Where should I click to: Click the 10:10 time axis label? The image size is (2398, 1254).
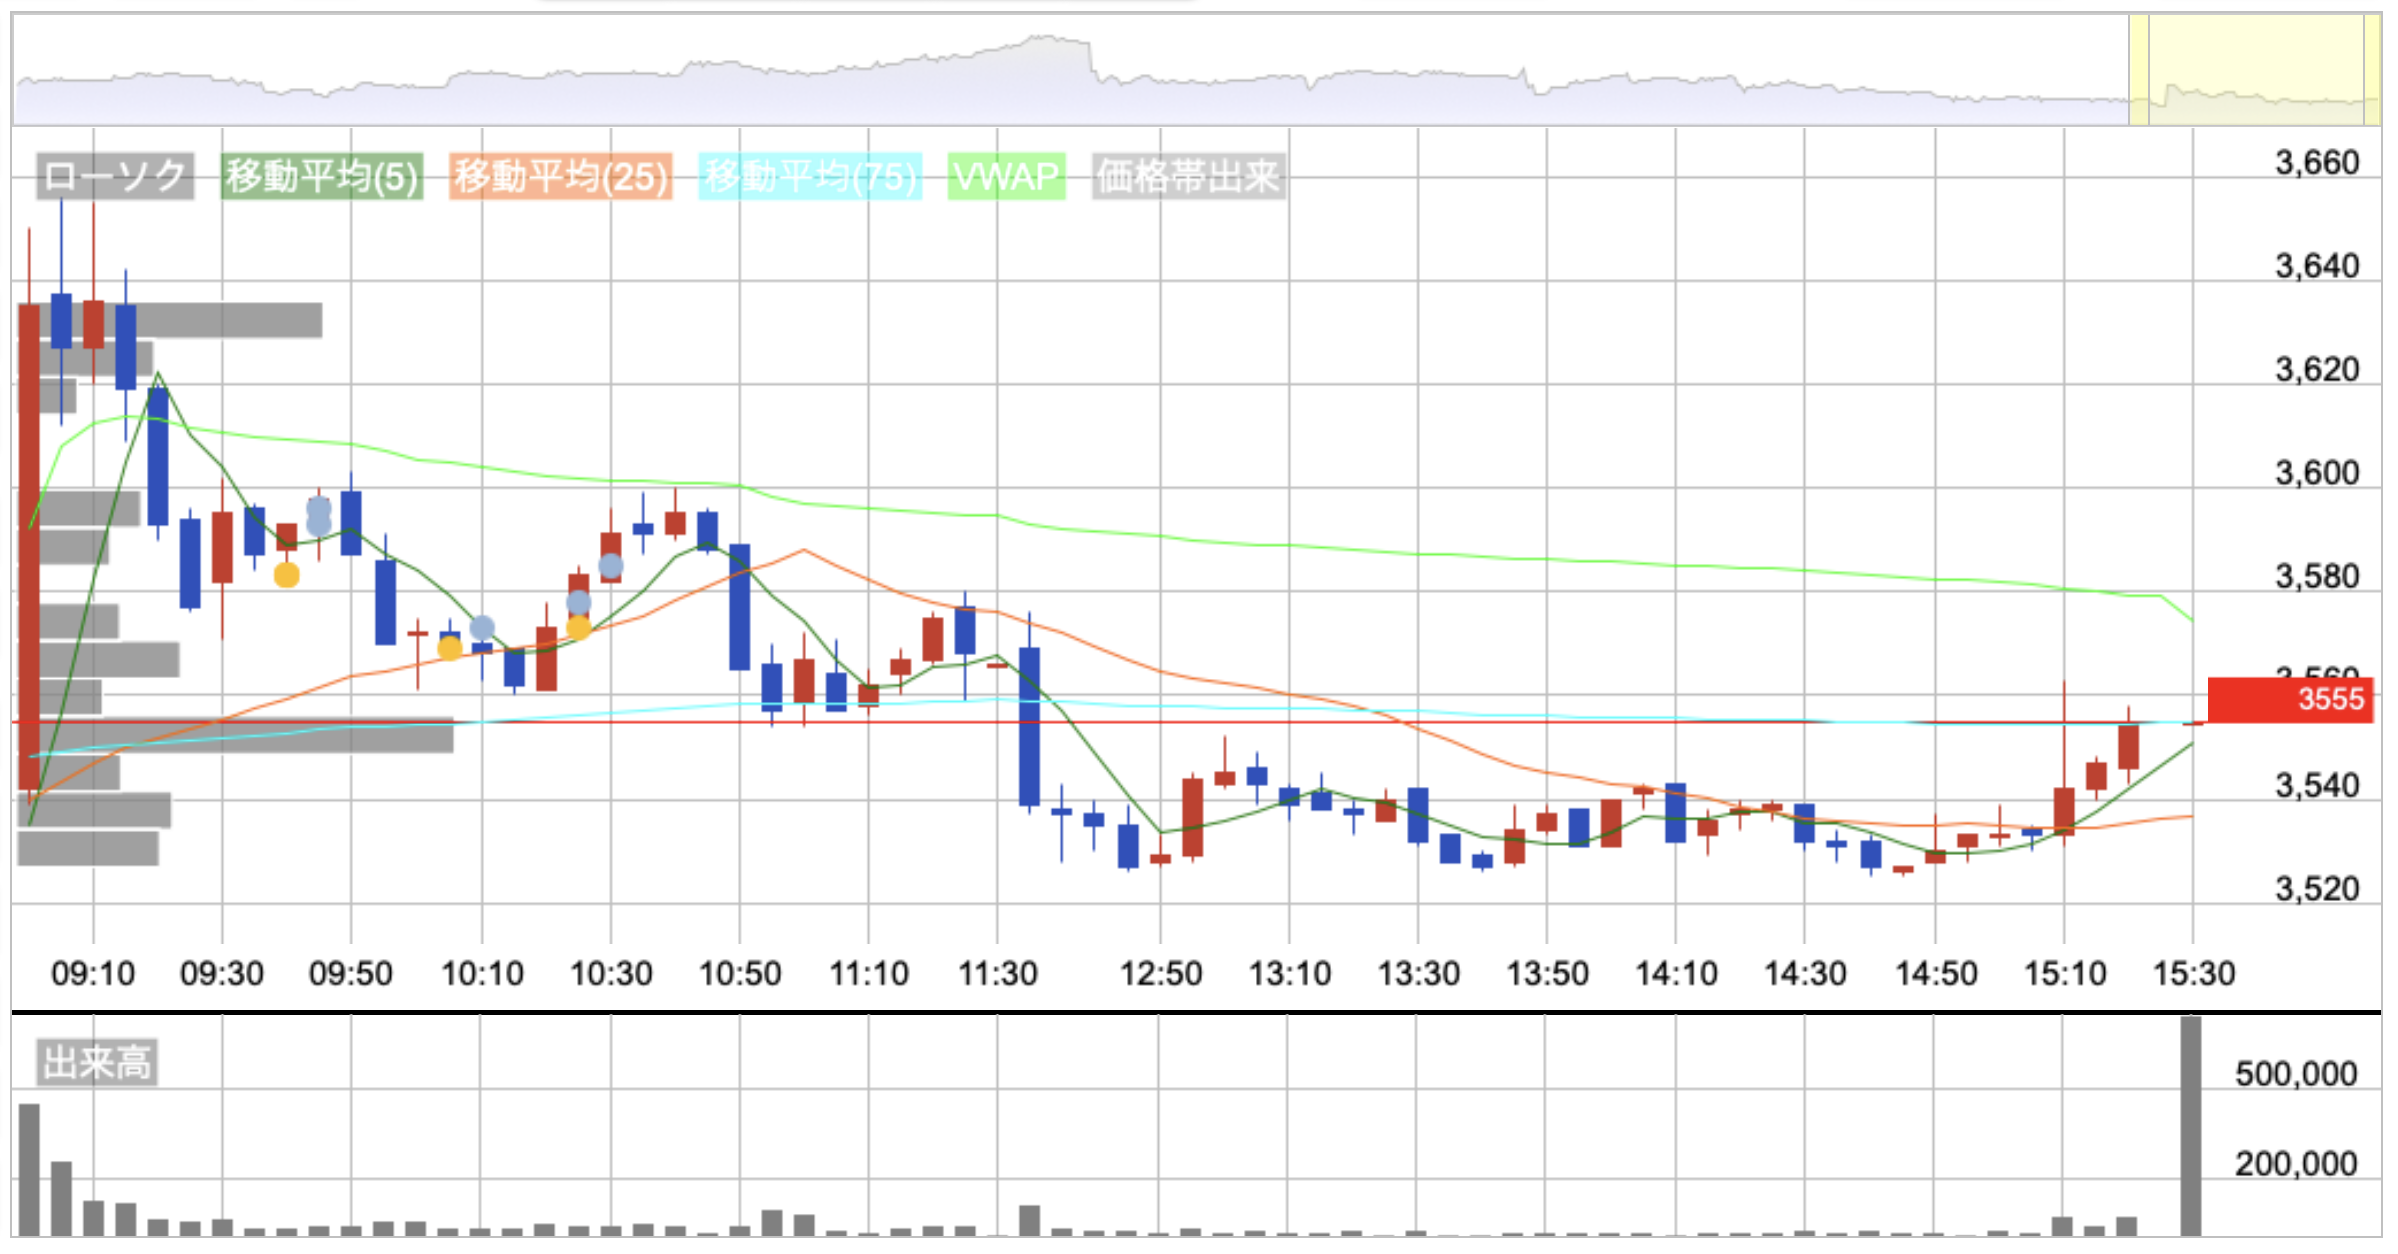(x=482, y=973)
